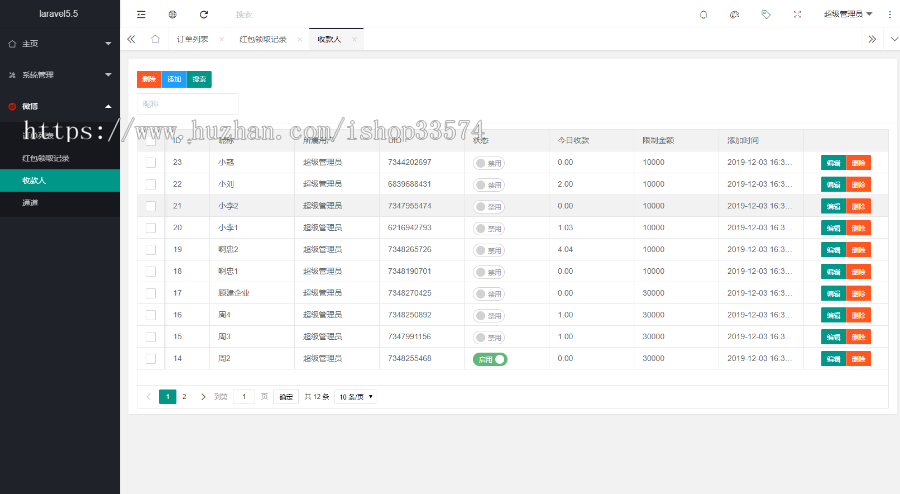Focus the 昵称 search input field

(188, 104)
